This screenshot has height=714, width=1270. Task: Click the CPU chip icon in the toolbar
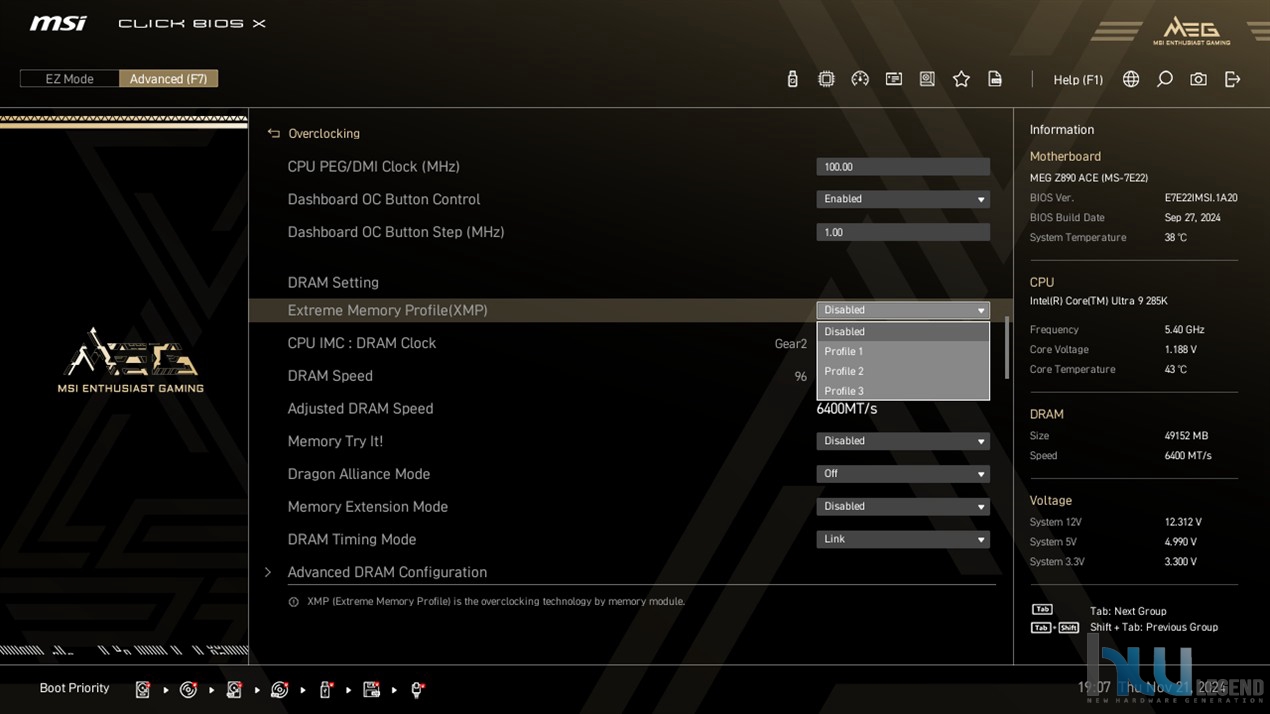826,79
